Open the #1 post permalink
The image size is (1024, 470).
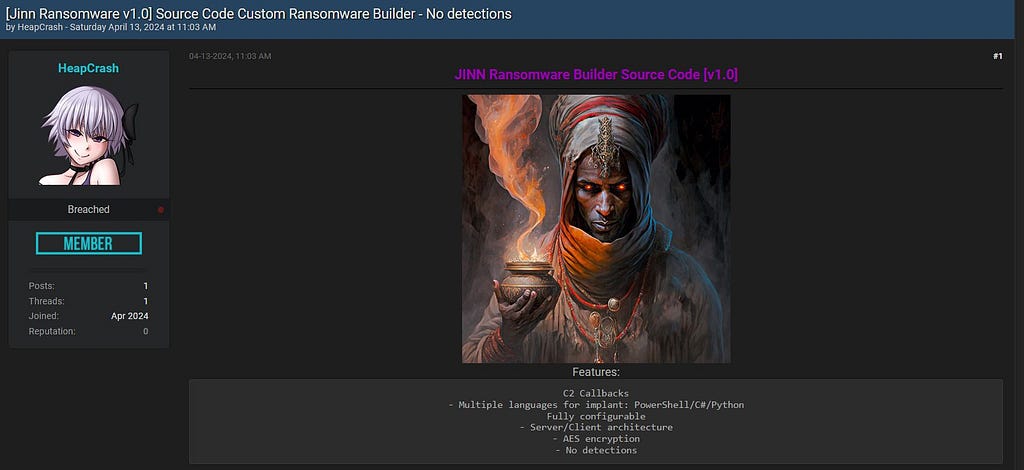pos(997,56)
